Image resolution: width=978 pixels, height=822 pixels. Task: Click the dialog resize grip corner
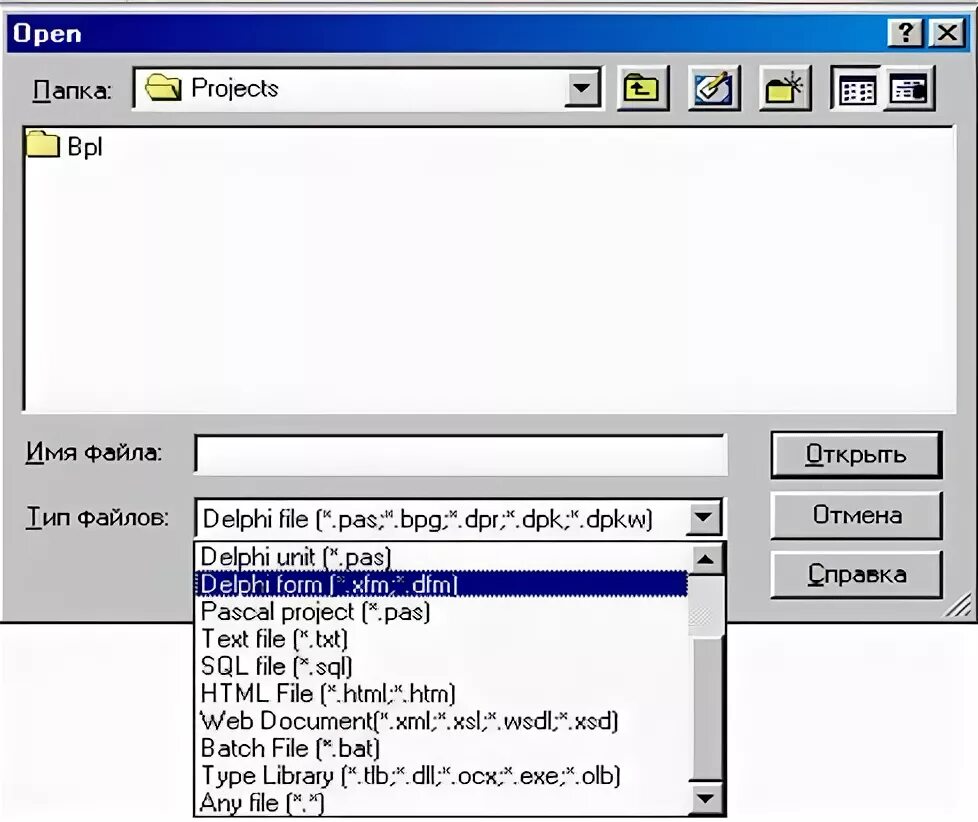(x=959, y=605)
